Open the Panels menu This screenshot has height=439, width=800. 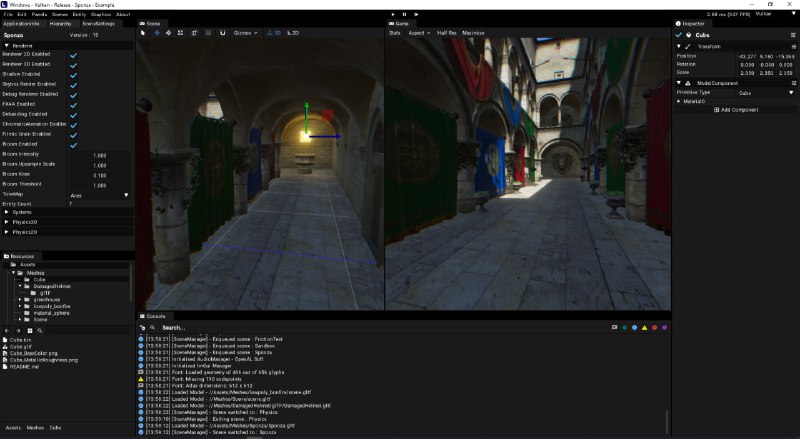click(x=39, y=14)
